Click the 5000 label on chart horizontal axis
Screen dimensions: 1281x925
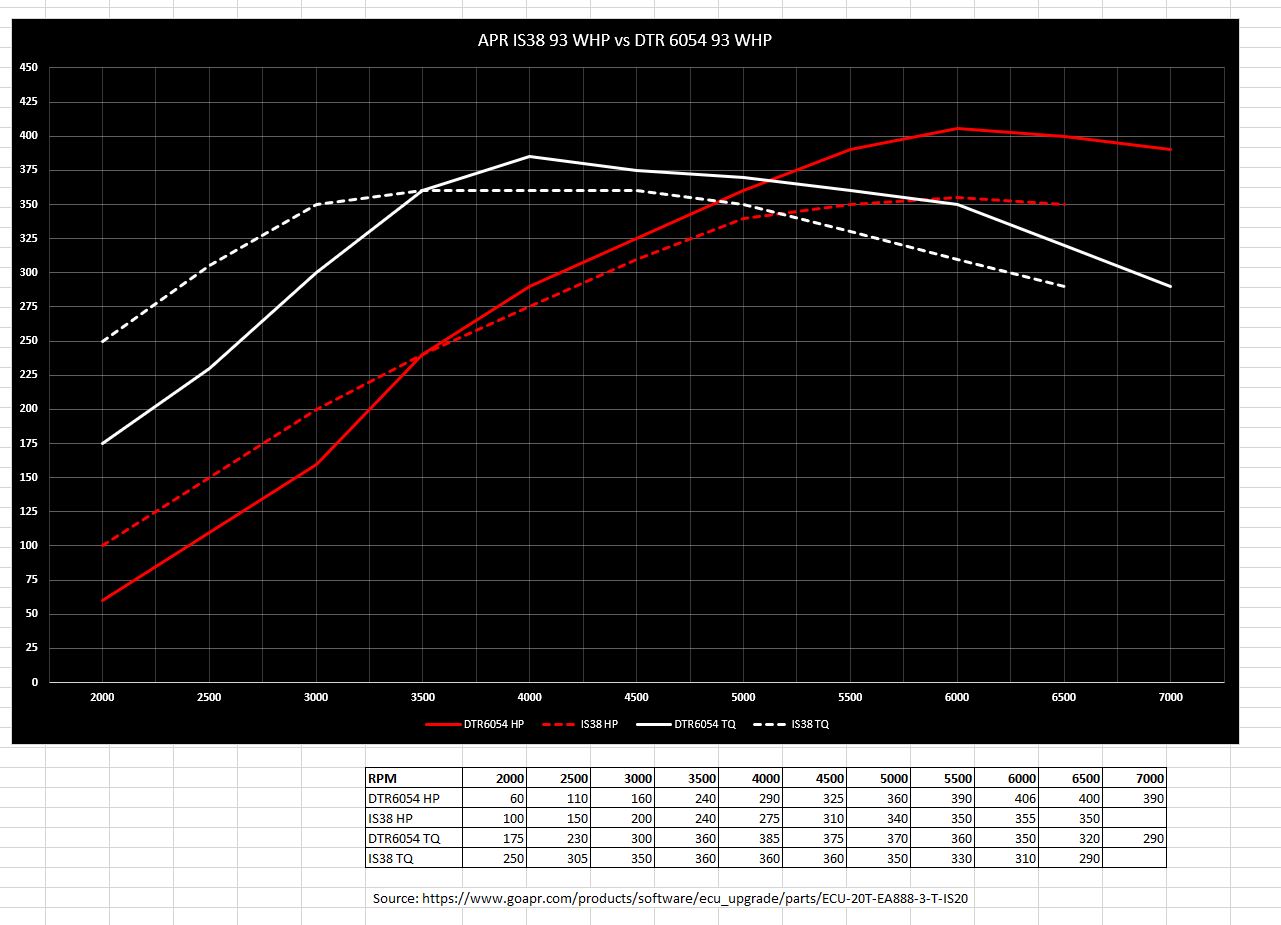point(743,697)
